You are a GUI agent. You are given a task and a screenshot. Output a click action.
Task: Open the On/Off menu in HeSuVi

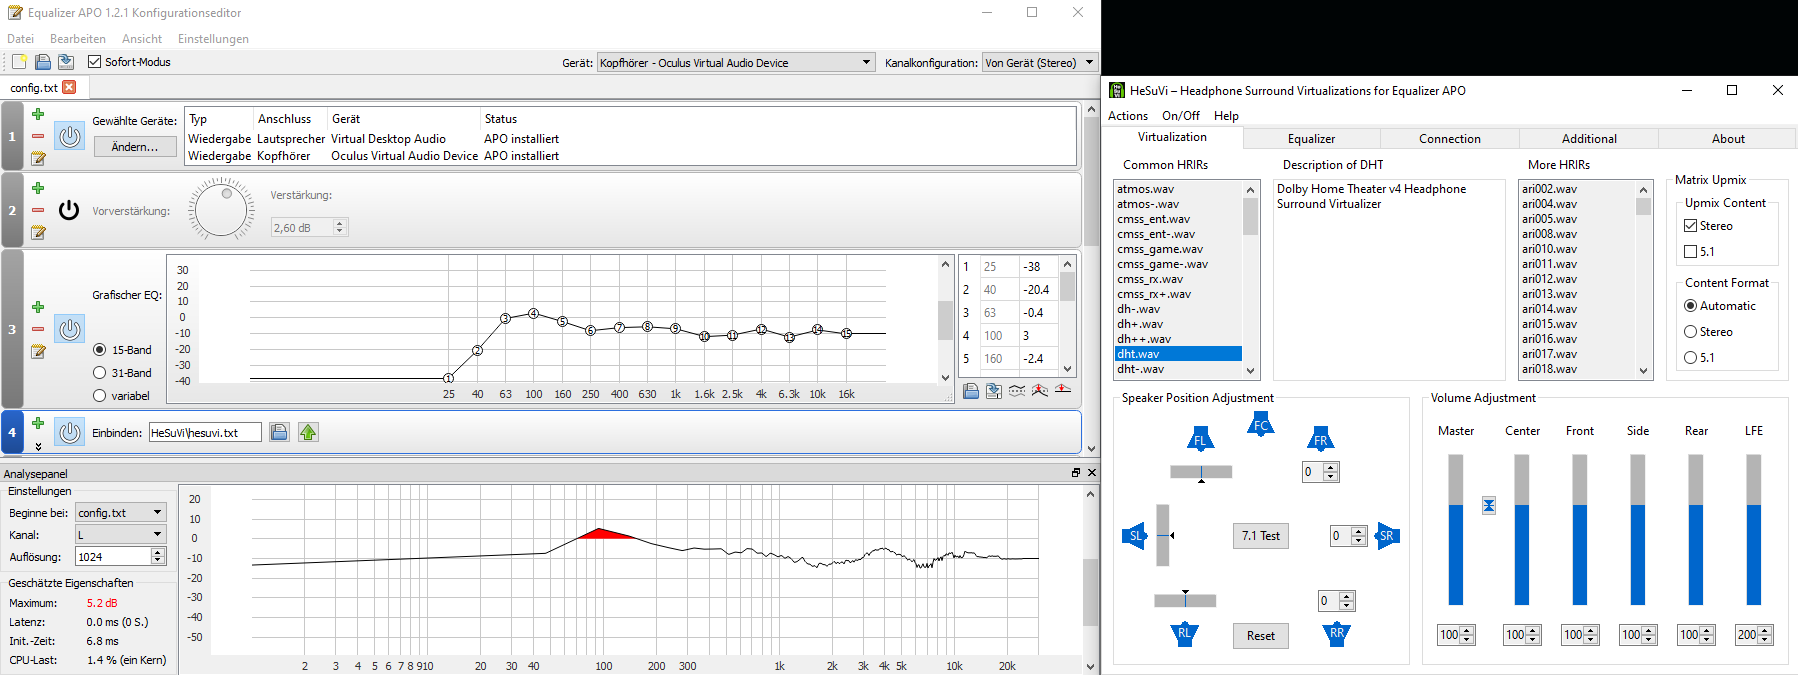[1181, 116]
